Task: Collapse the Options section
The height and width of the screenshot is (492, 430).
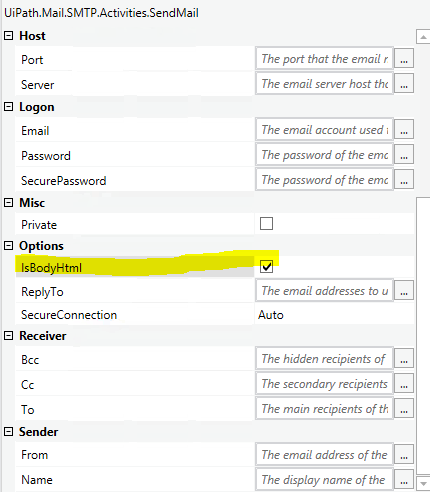Action: 8,246
